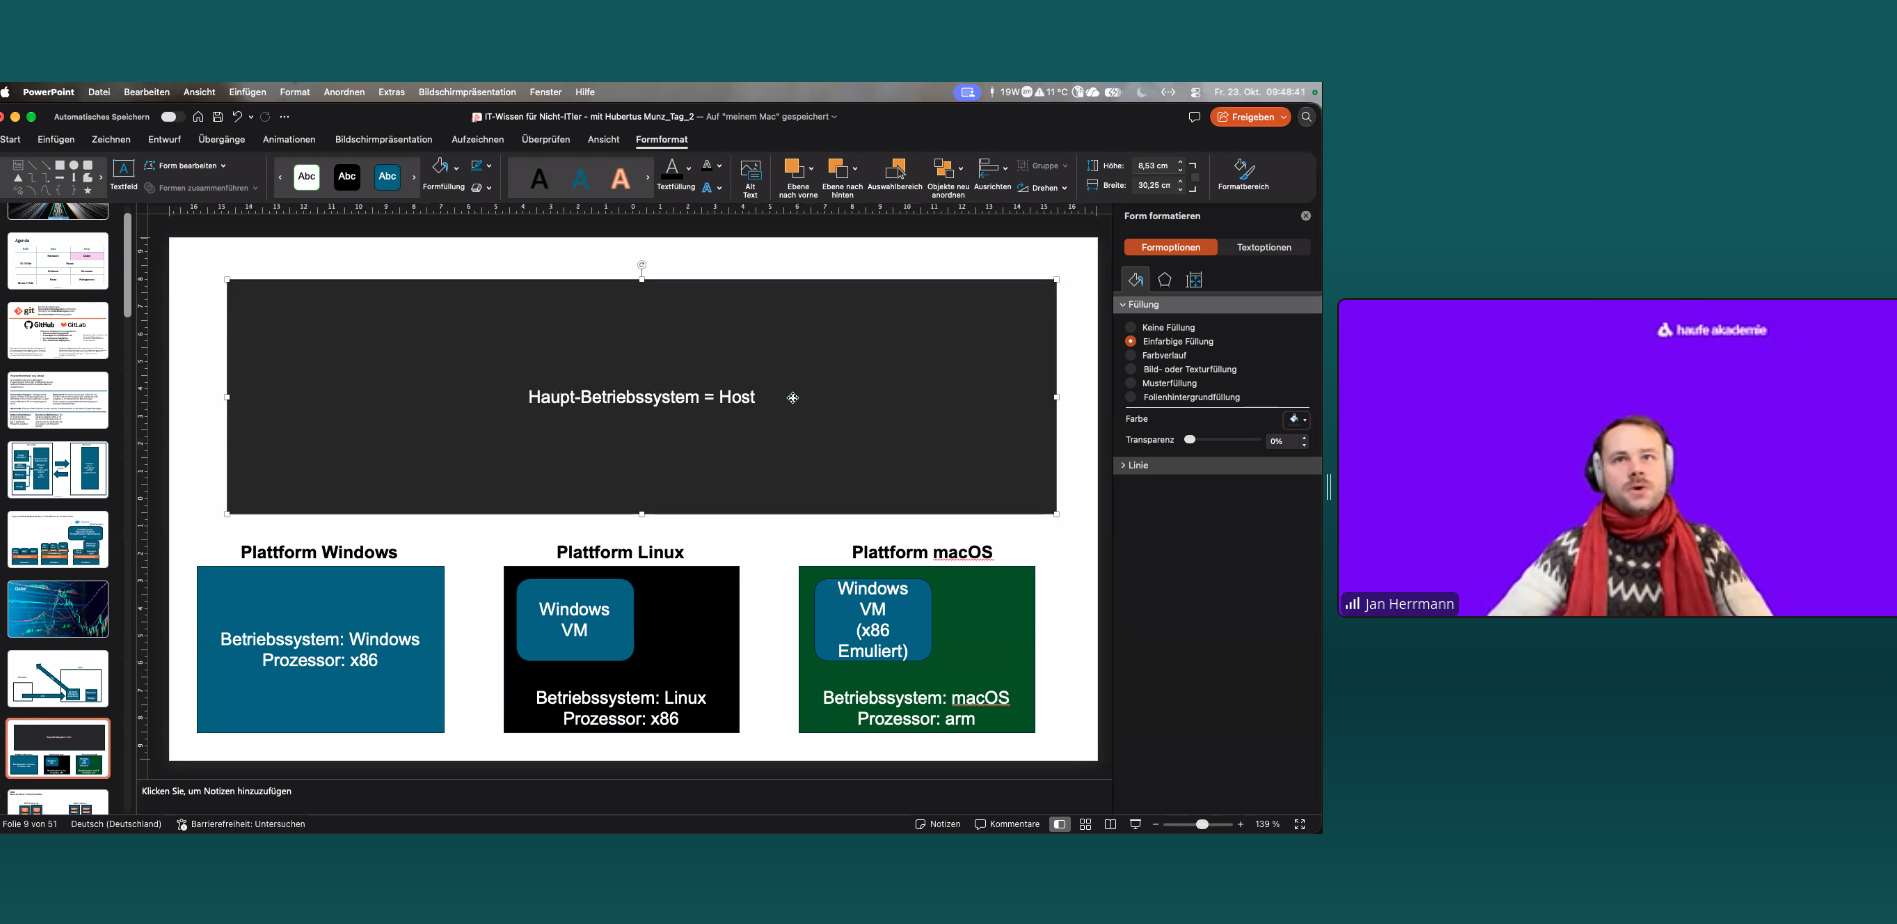Bring shape forward with Ebene nach vorne
The height and width of the screenshot is (924, 1897).
(x=798, y=177)
